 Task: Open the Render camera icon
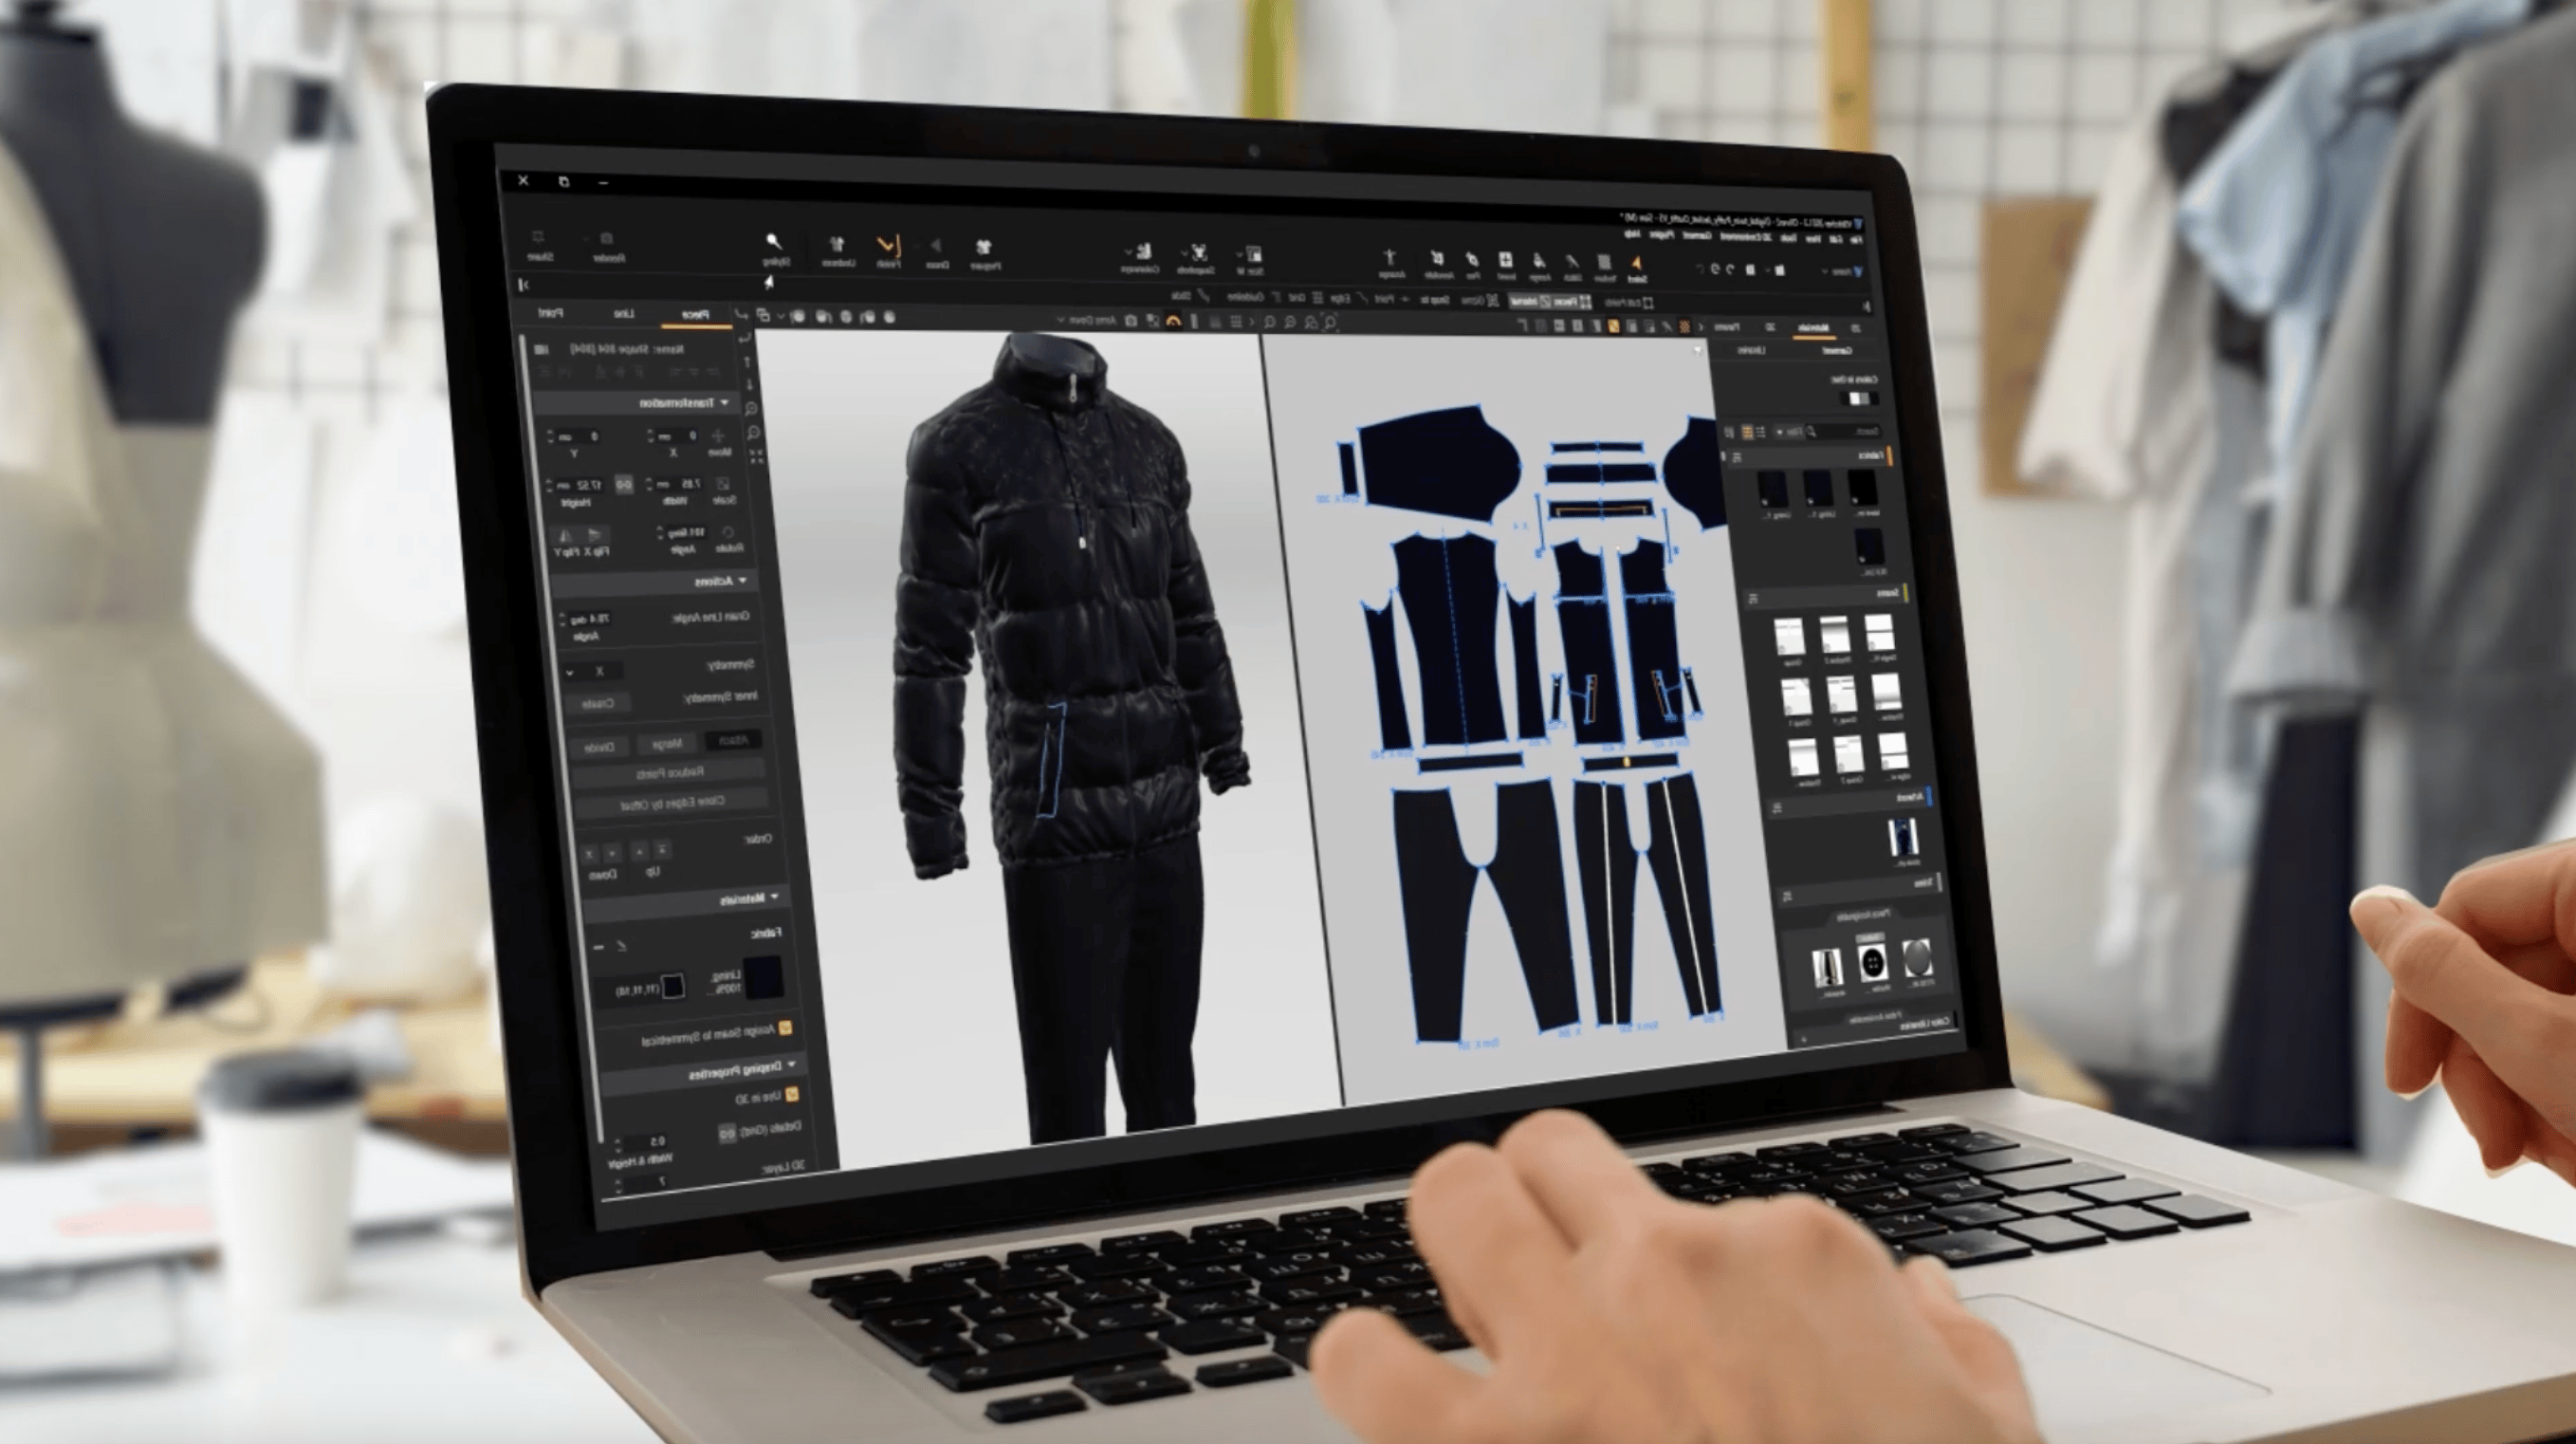[606, 241]
